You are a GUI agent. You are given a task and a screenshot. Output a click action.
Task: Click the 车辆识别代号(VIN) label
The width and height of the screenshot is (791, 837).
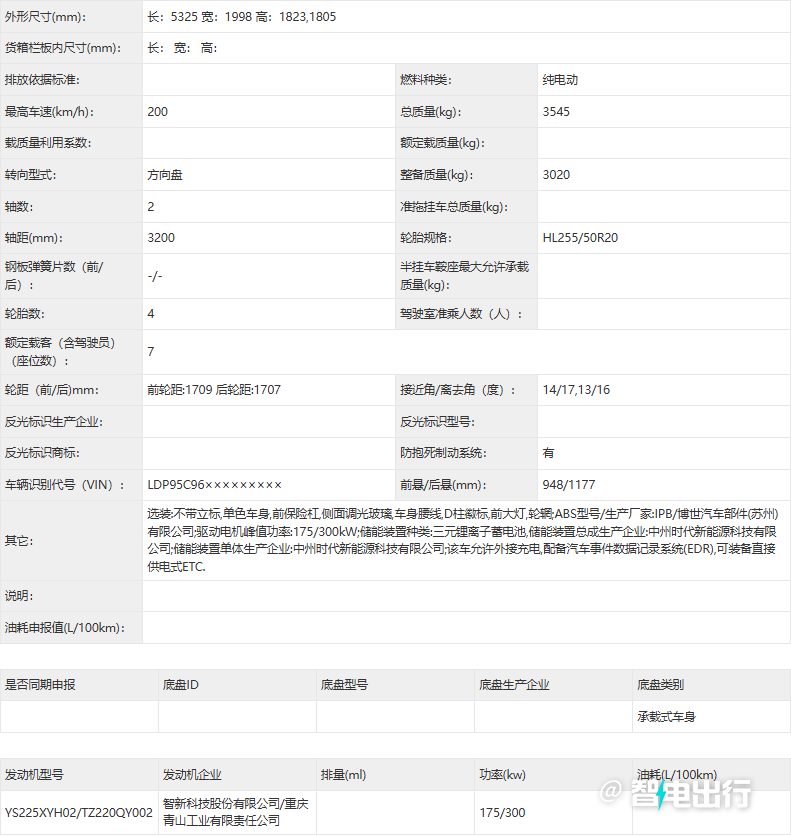65,485
